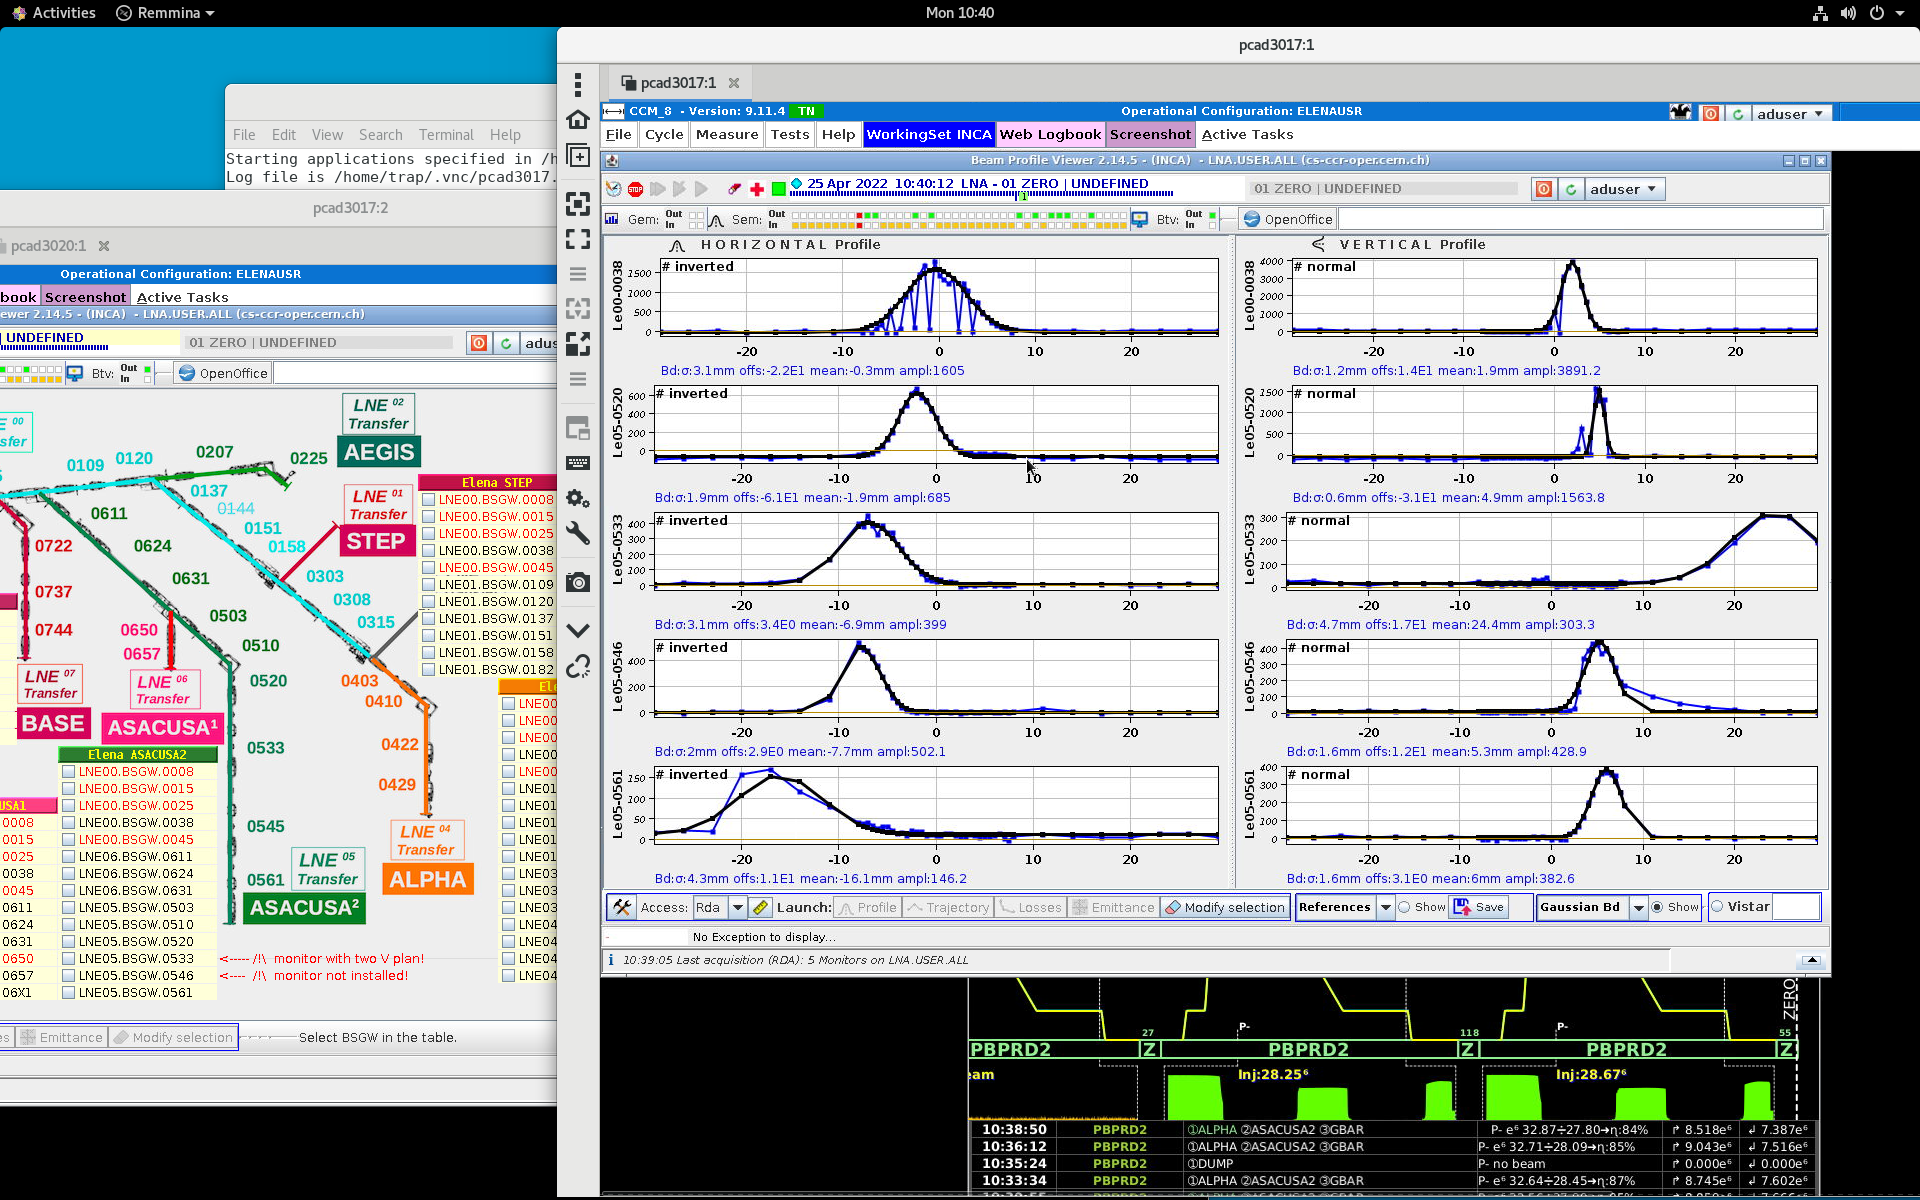This screenshot has height=1200, width=1920.
Task: Click the Save references button
Action: pos(1479,907)
